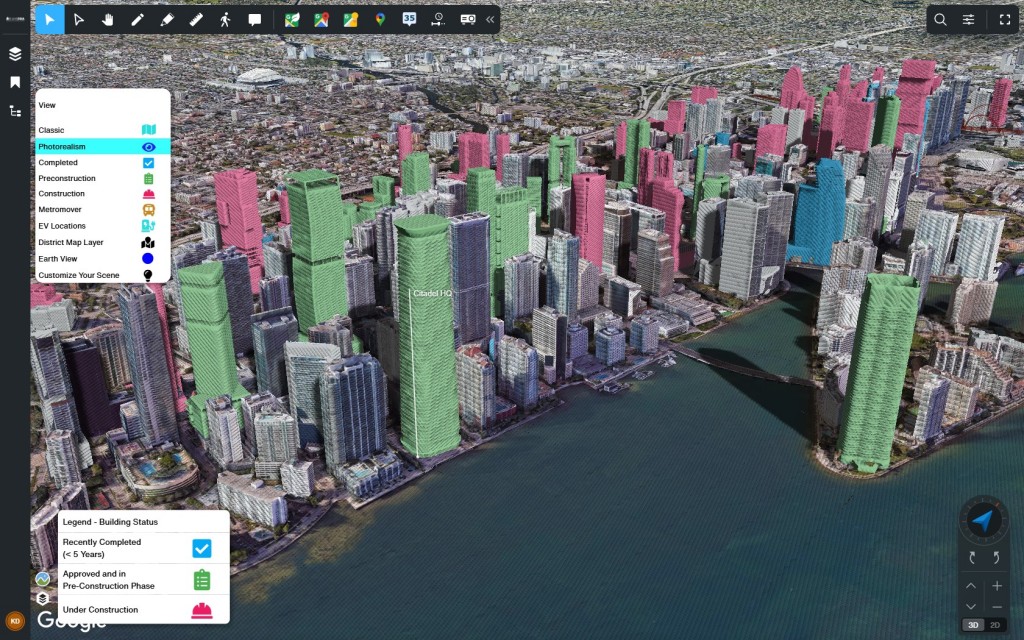1024x640 pixels.
Task: Click the up arrow zoom stepper
Action: click(x=970, y=585)
